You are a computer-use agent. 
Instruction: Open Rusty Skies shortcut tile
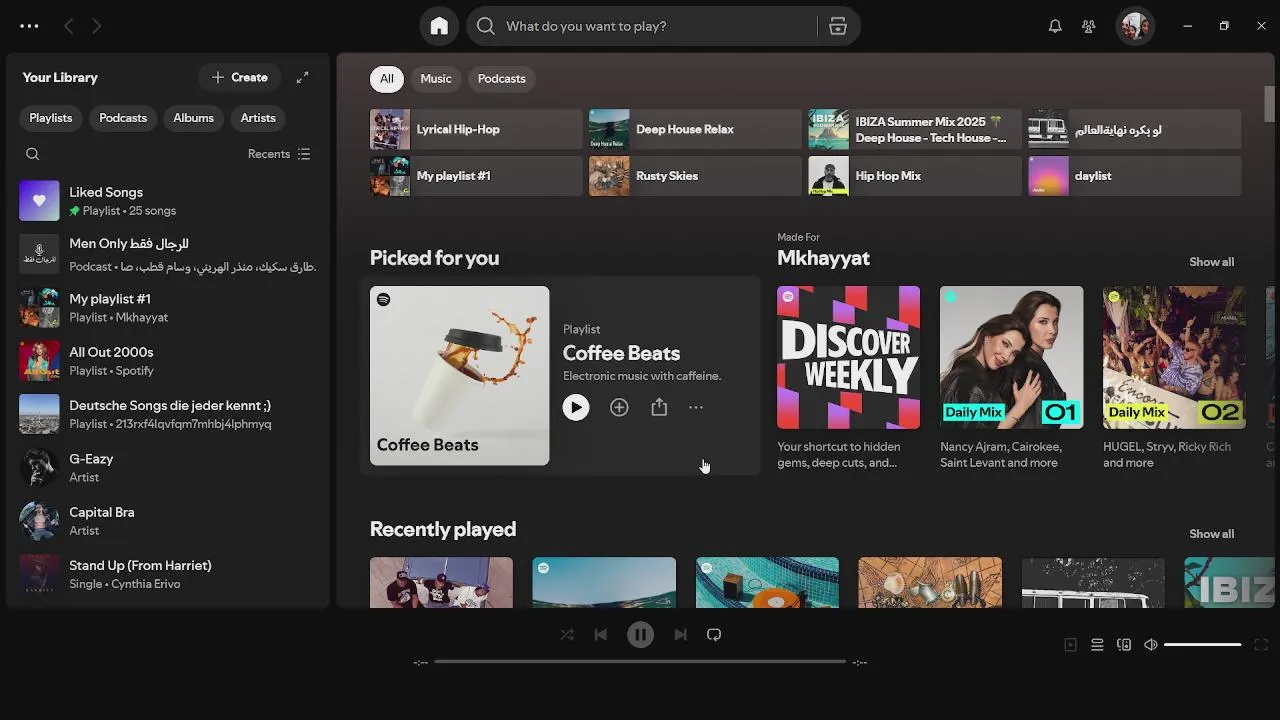tap(695, 176)
